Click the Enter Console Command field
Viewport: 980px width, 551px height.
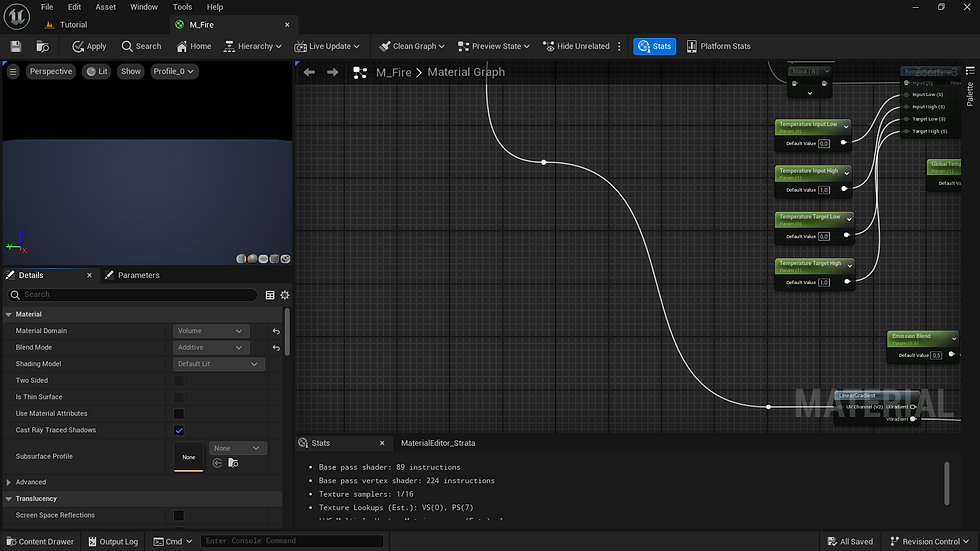pos(292,541)
